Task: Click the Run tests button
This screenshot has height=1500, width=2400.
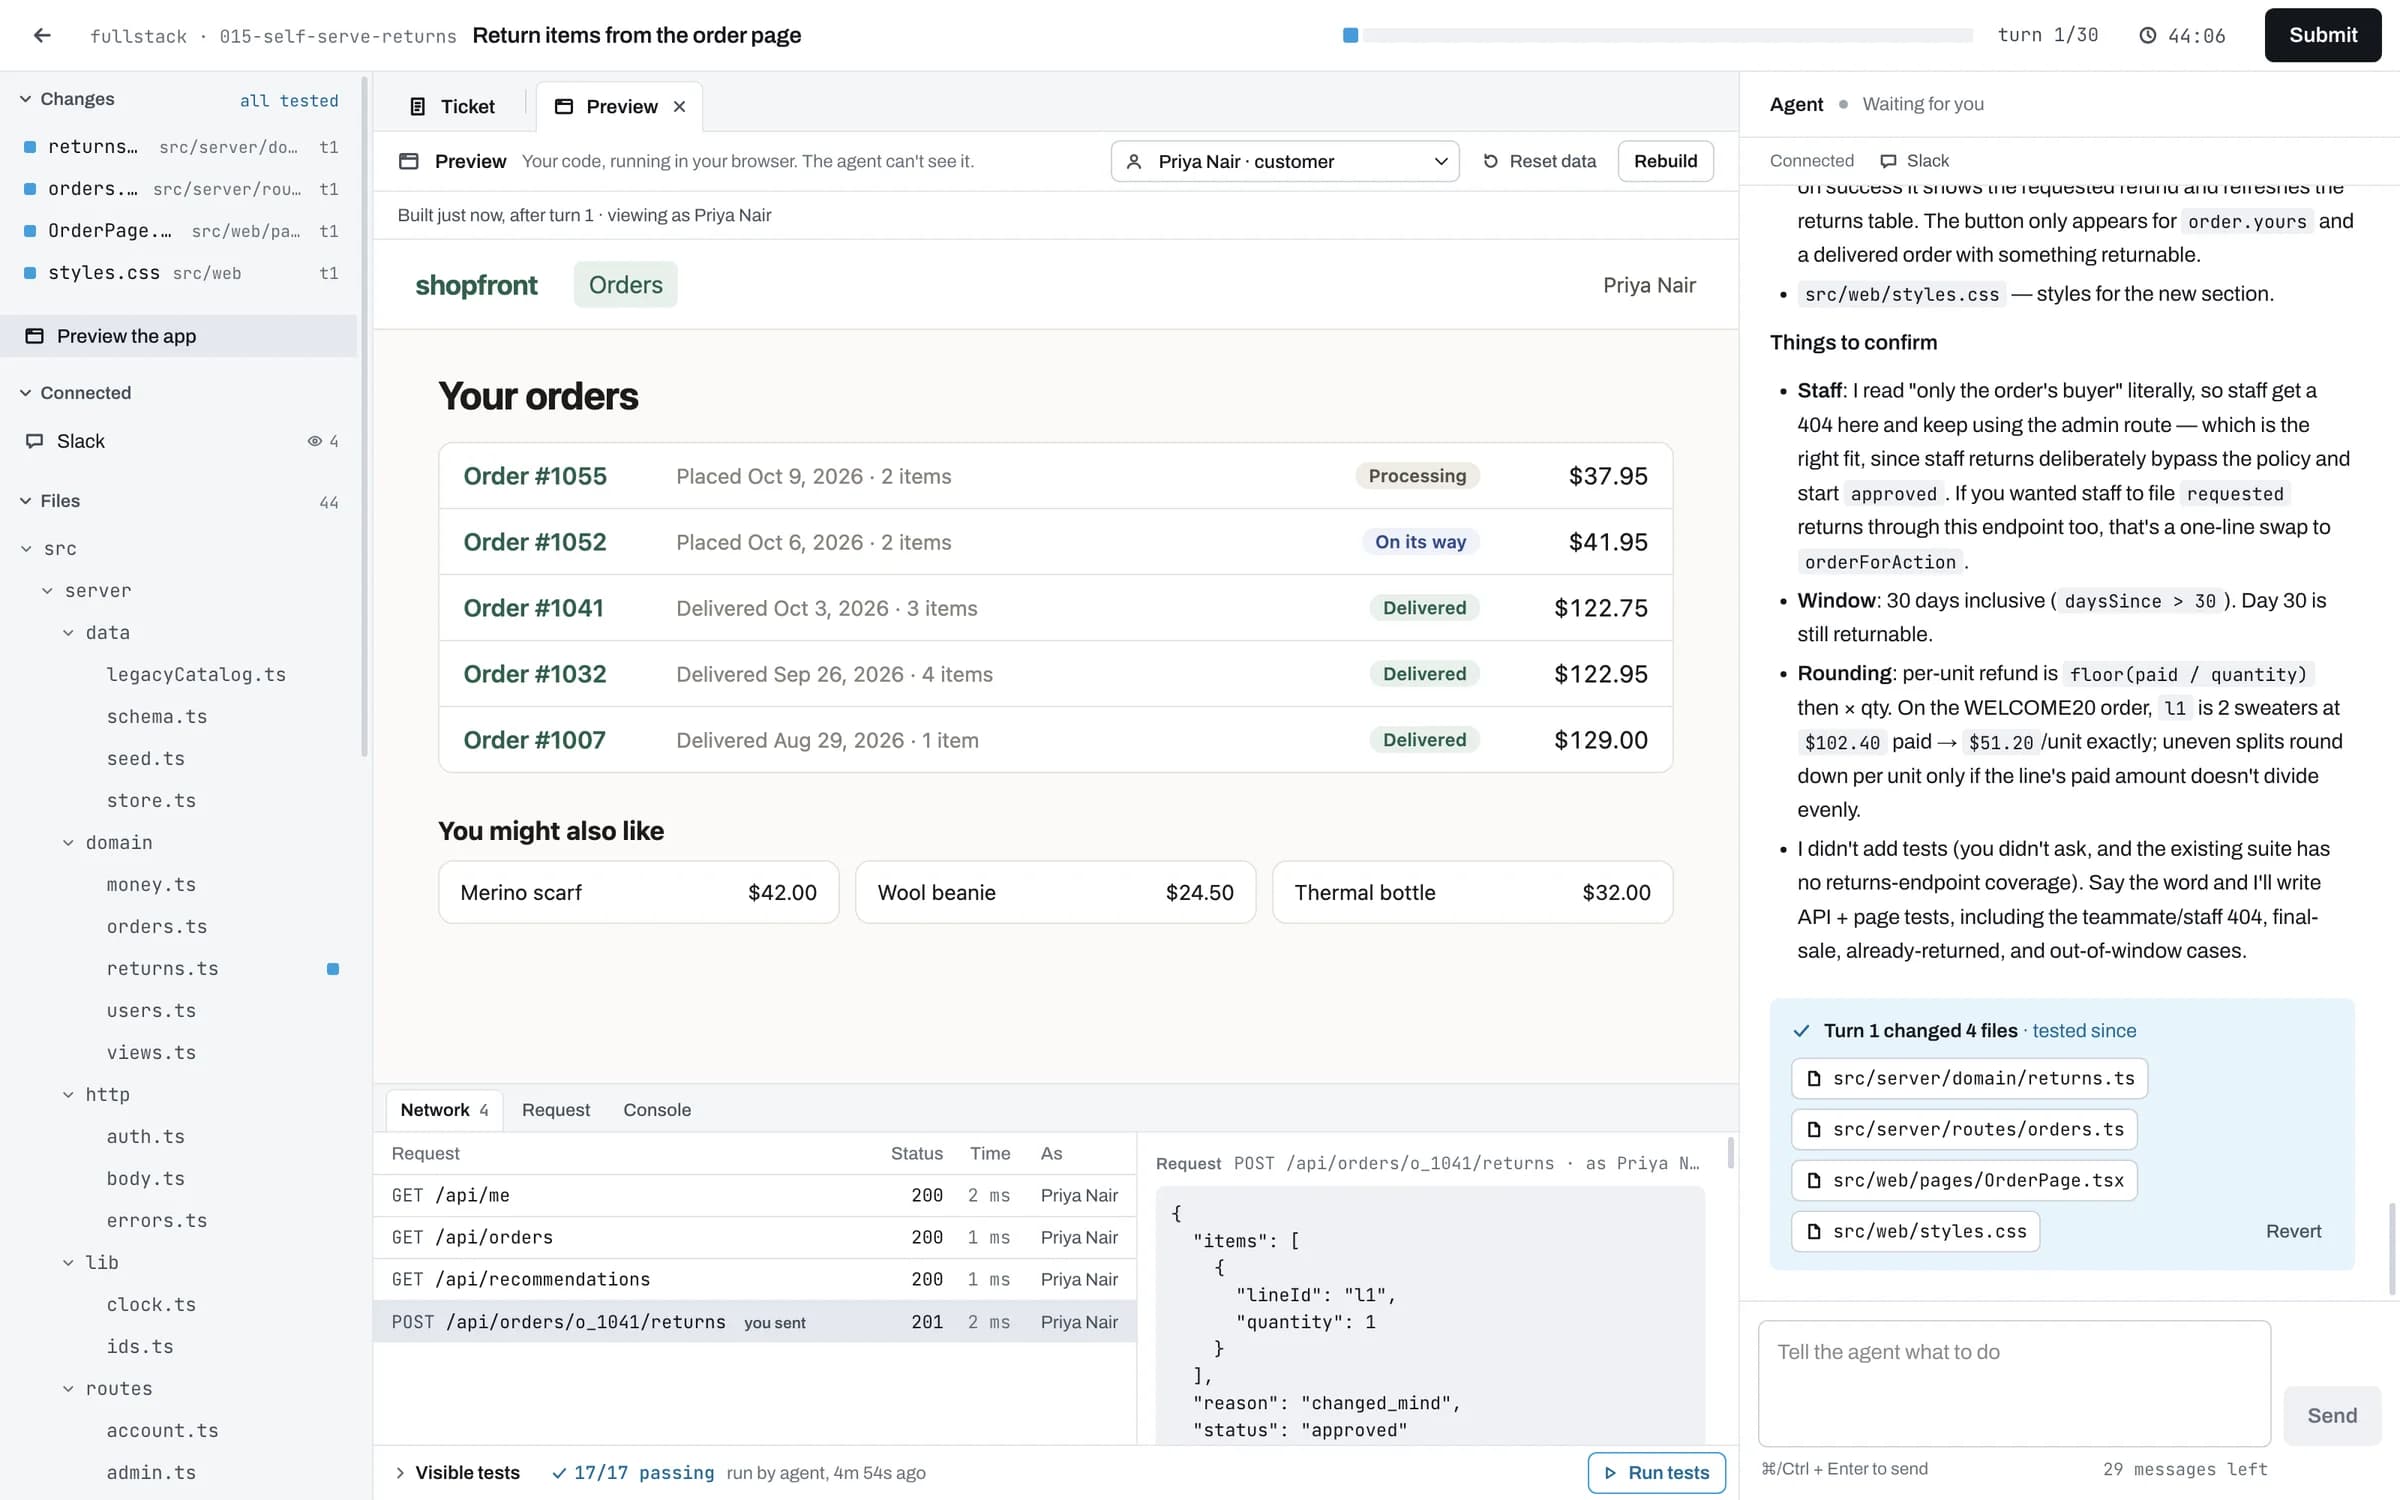Action: coord(1656,1473)
